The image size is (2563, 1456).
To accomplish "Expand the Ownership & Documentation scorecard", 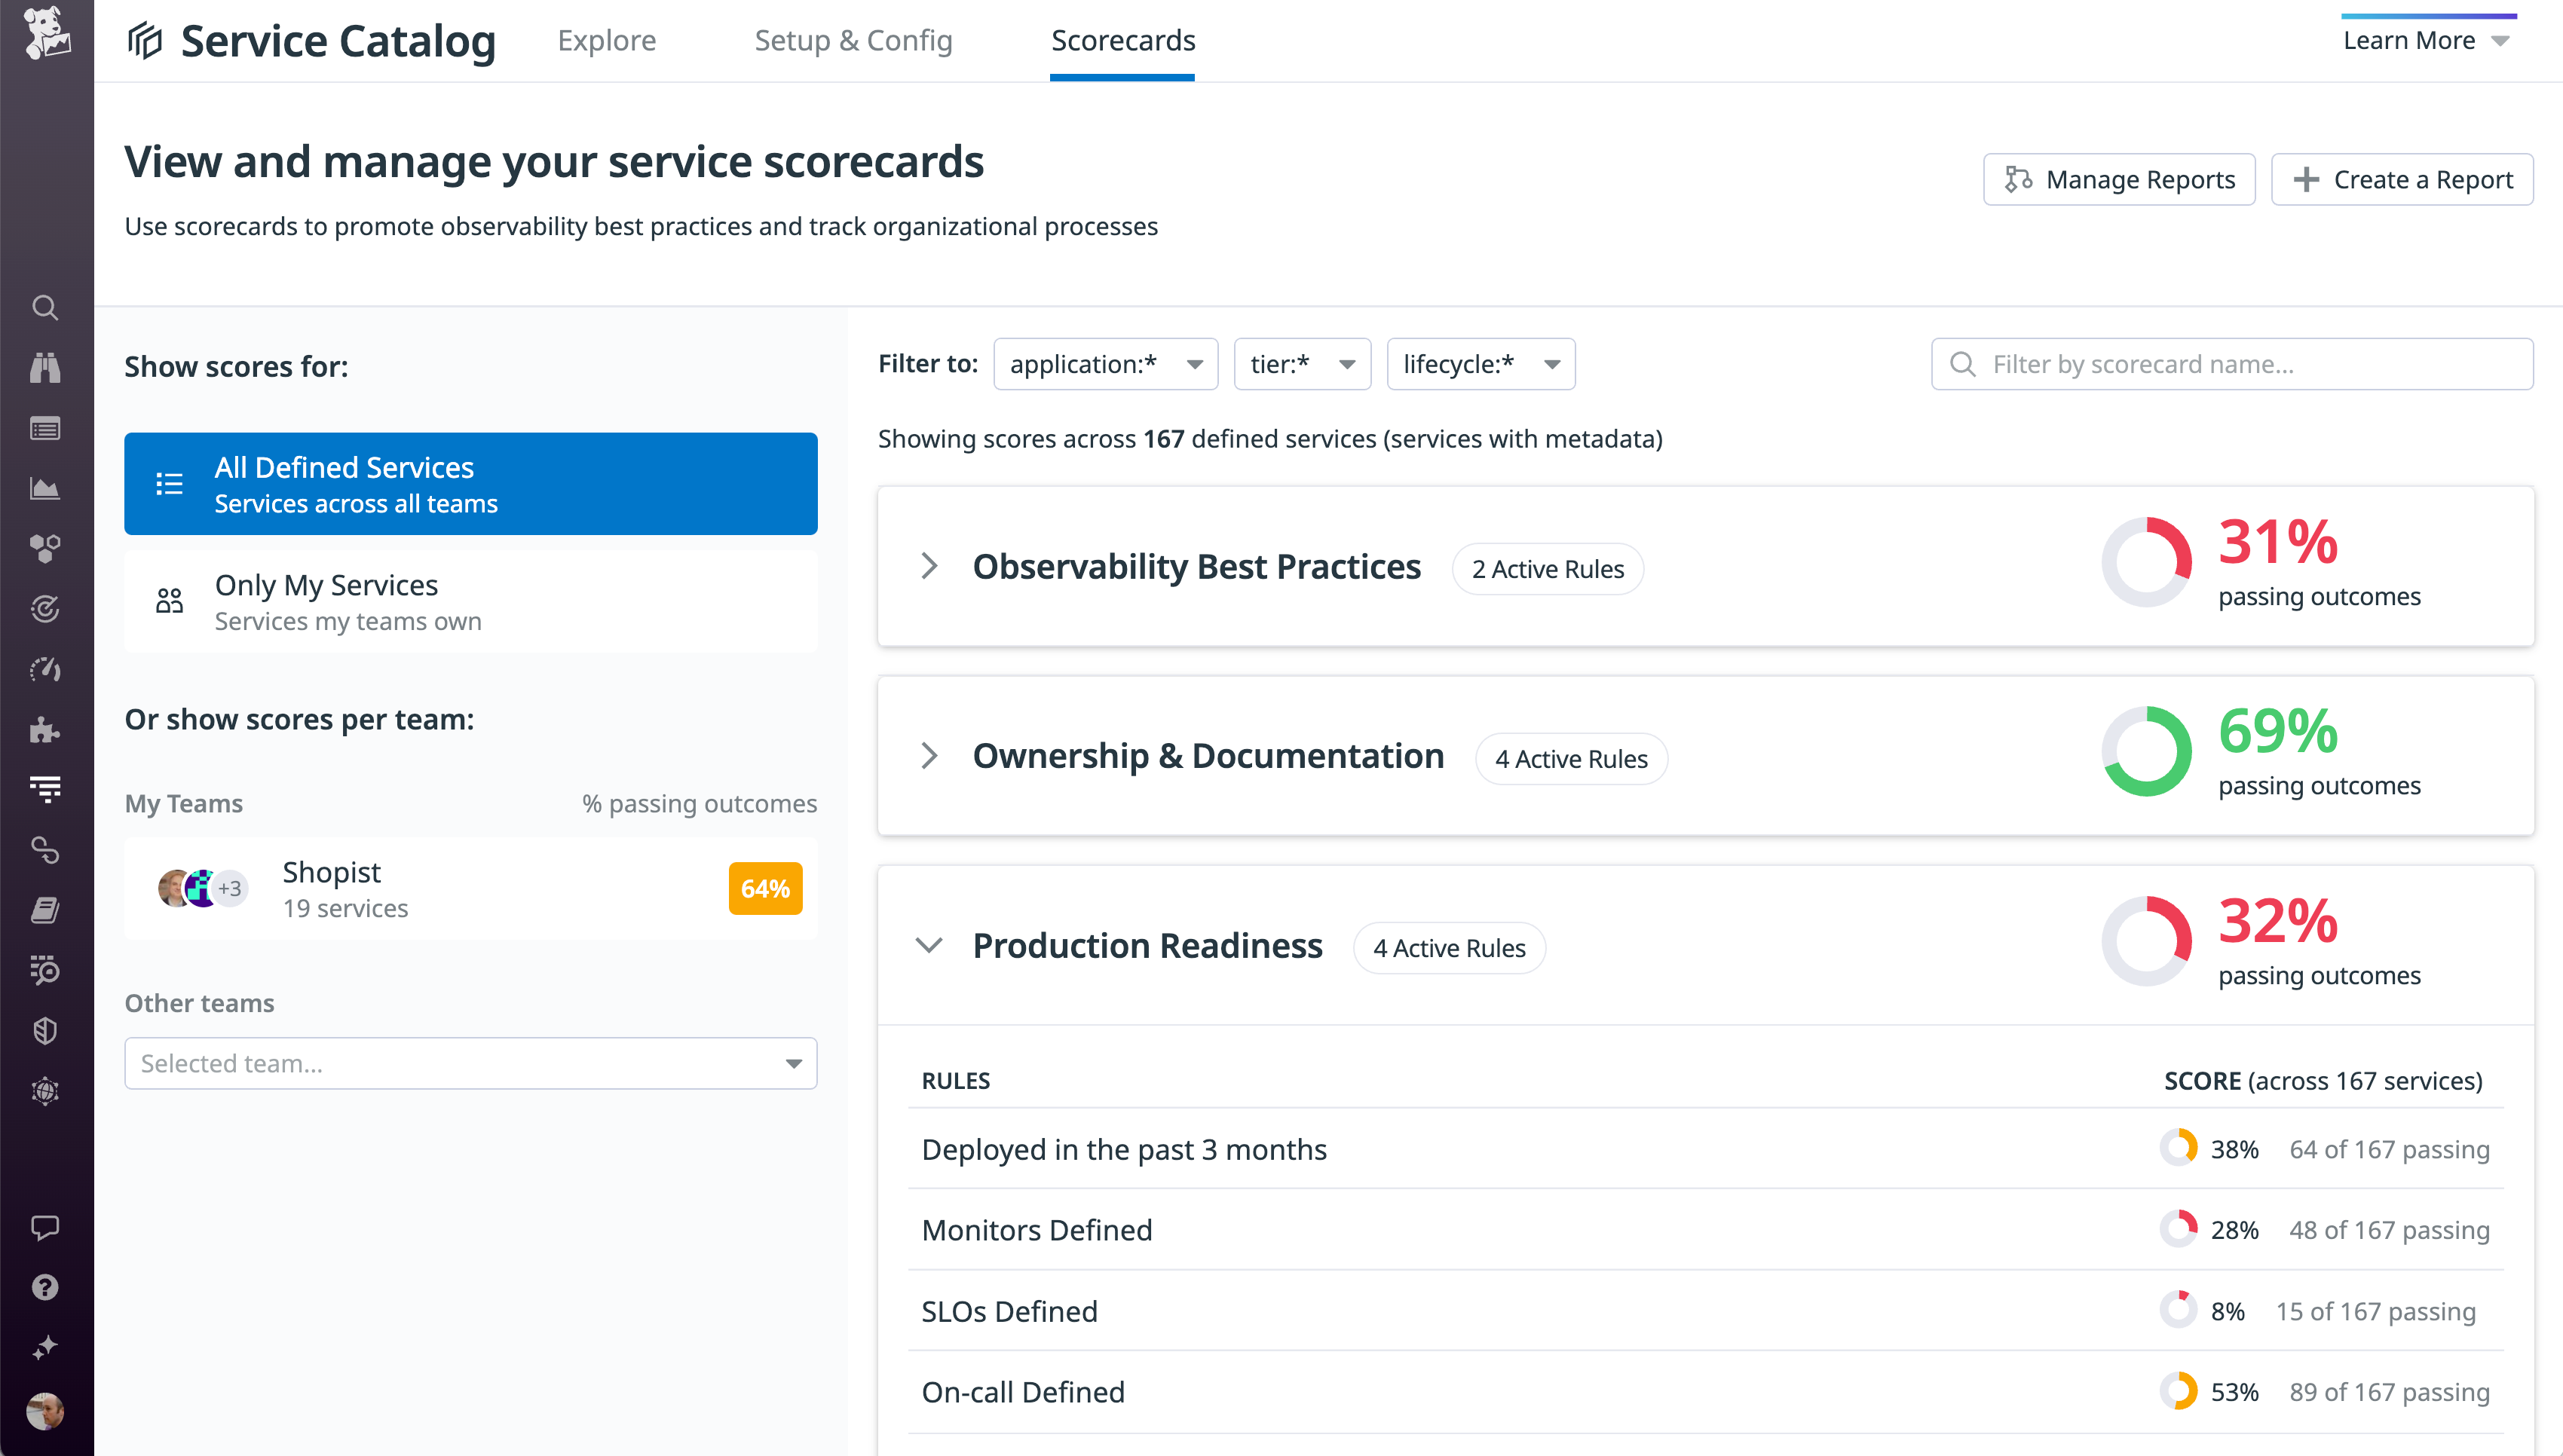I will point(930,756).
